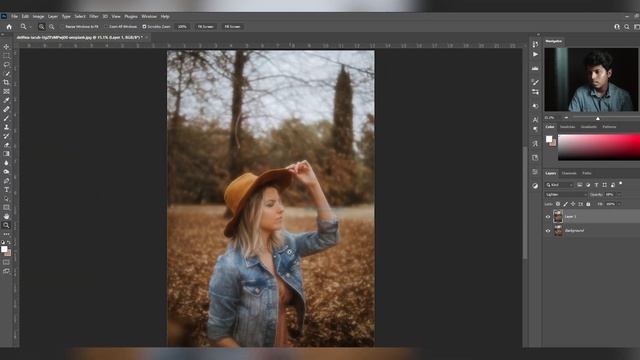Enable Resize Windows to Fit checkbox
Screen dimensions: 640x360
point(62,27)
